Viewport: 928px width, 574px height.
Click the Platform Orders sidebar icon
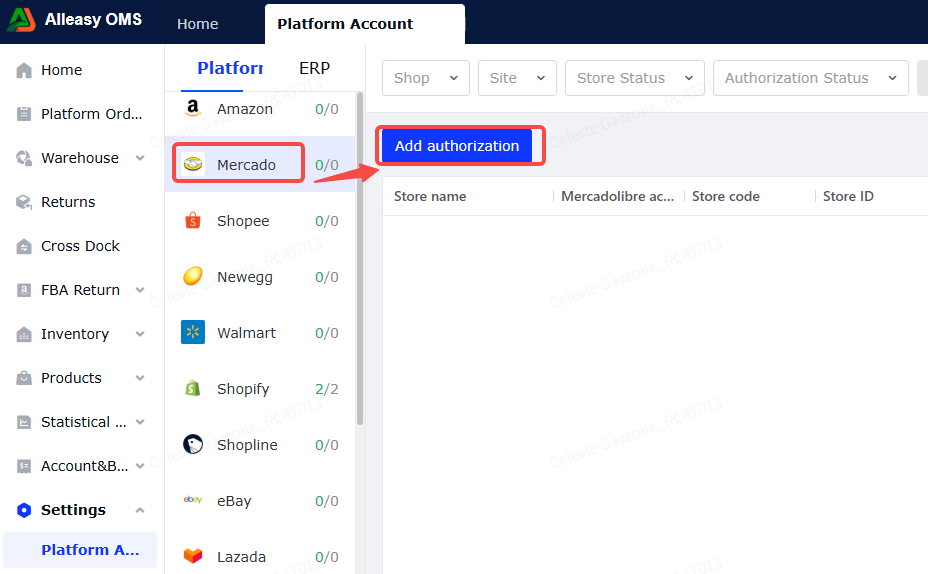[x=24, y=114]
